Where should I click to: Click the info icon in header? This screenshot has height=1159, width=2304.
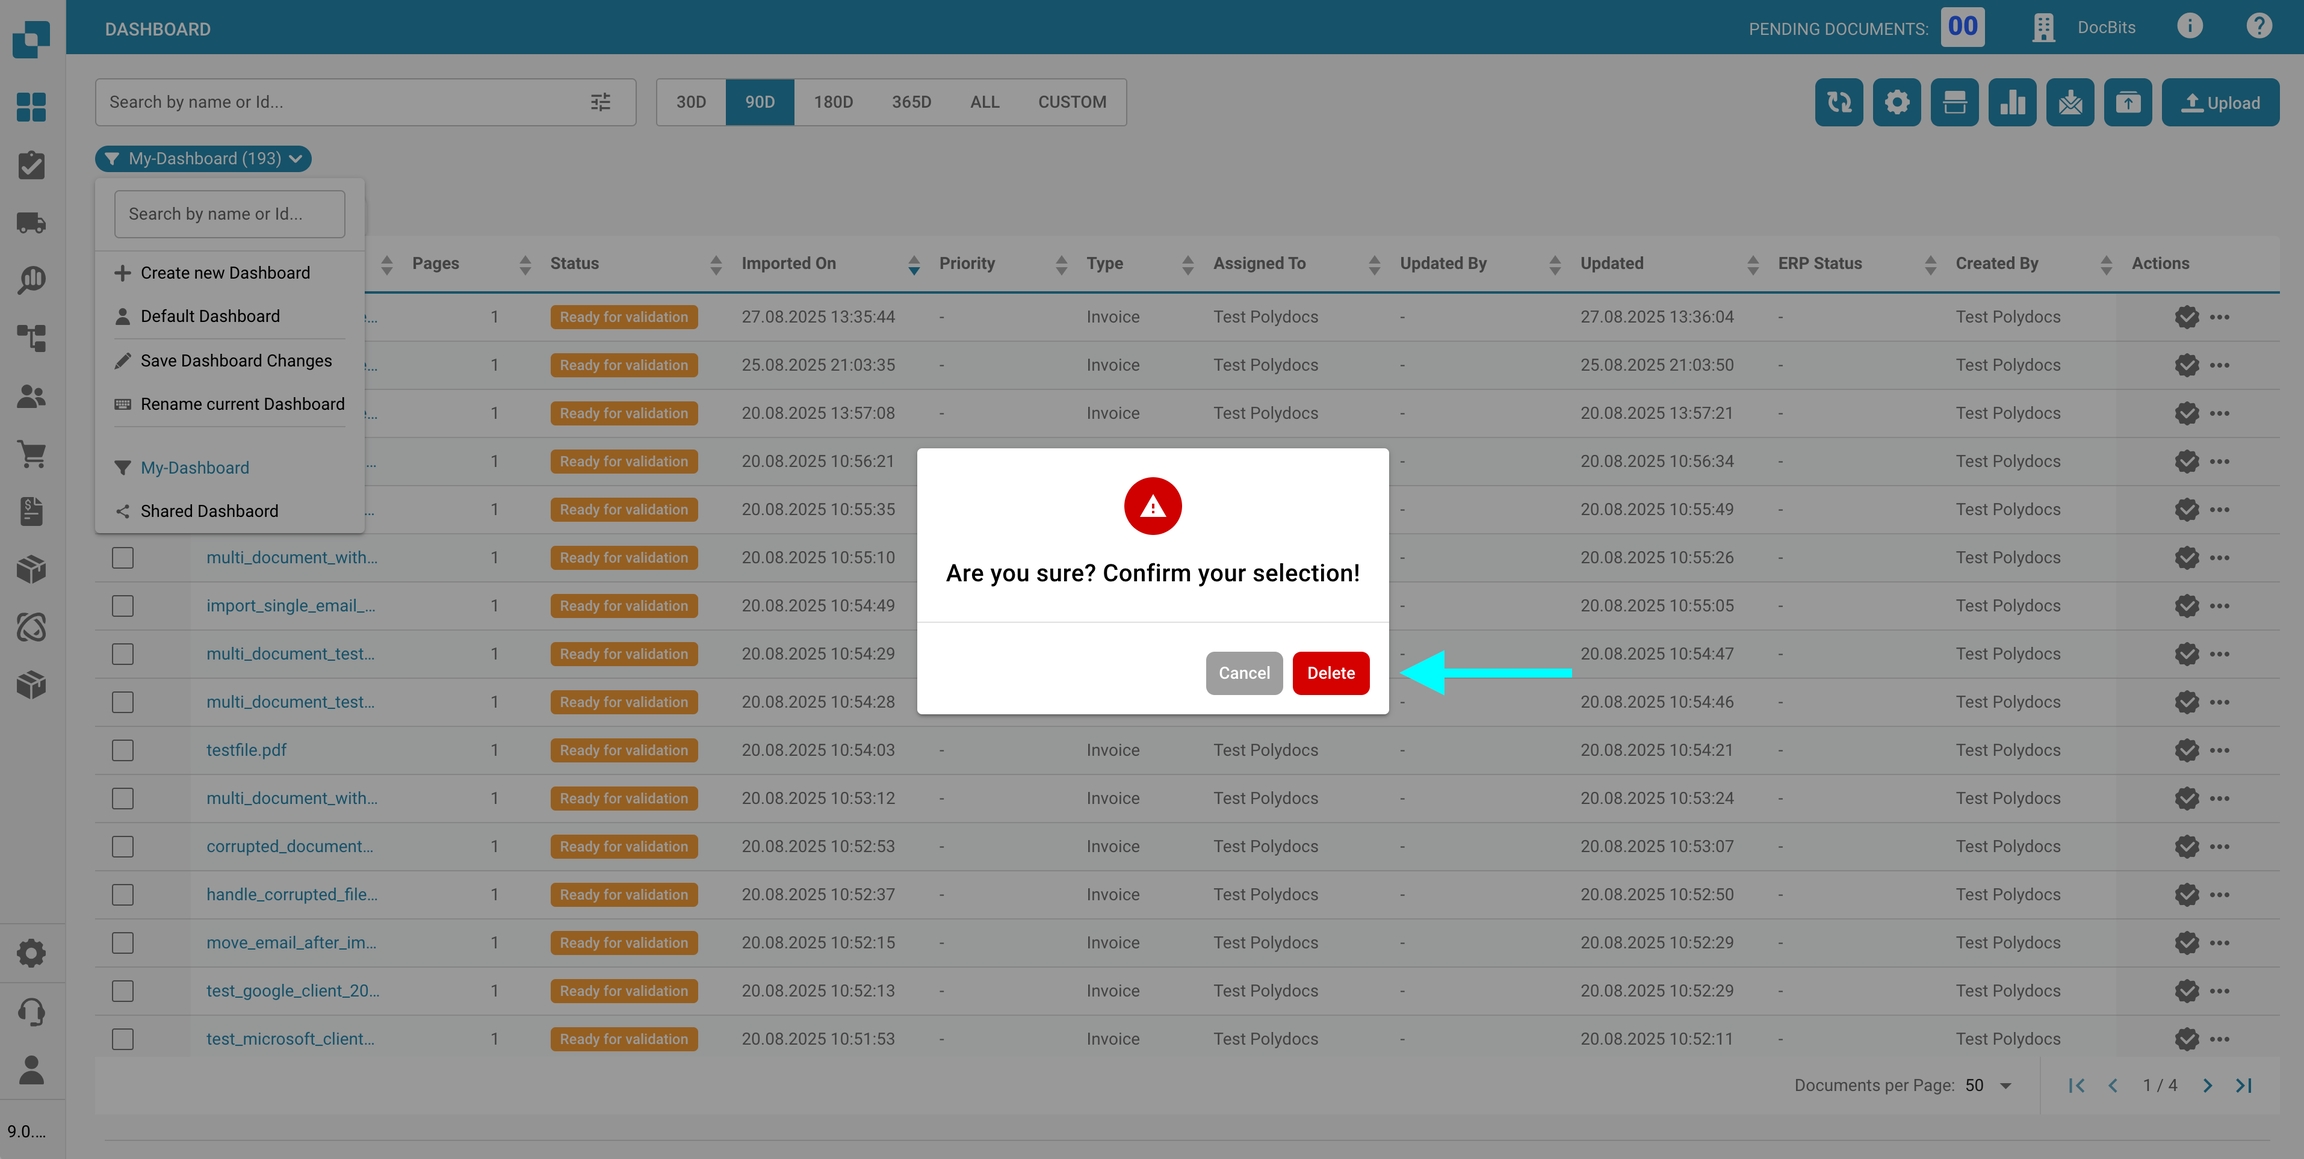pos(2189,27)
